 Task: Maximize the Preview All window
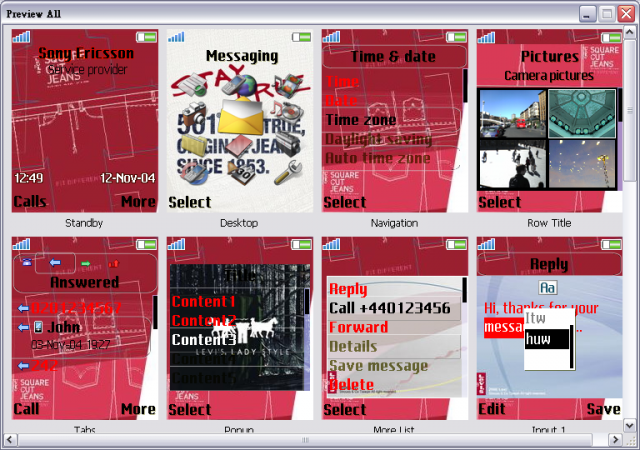click(x=607, y=14)
